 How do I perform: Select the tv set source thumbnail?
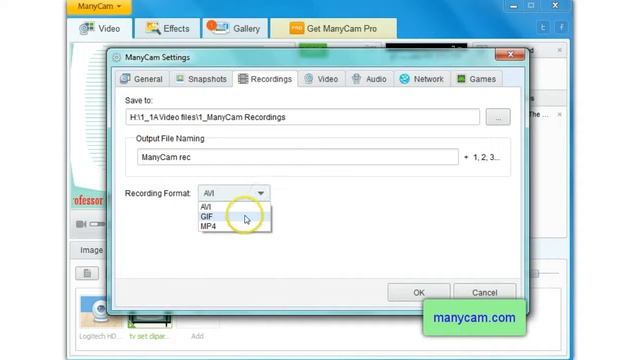(150, 321)
